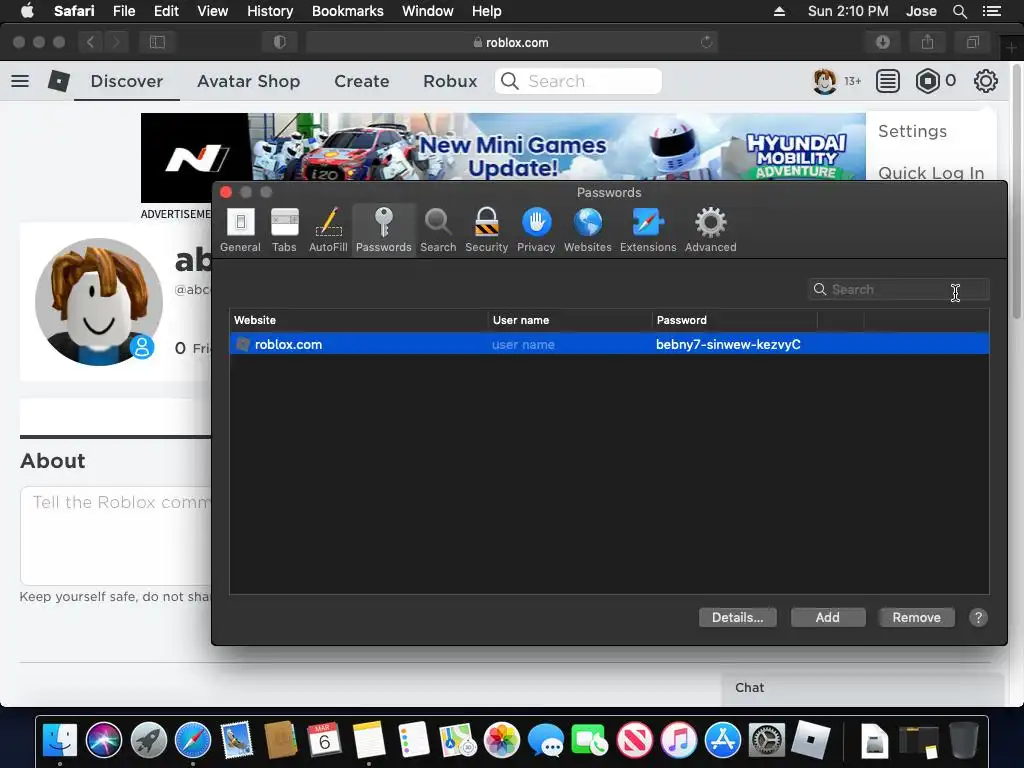This screenshot has width=1024, height=768.
Task: Open the History menu
Action: [x=270, y=11]
